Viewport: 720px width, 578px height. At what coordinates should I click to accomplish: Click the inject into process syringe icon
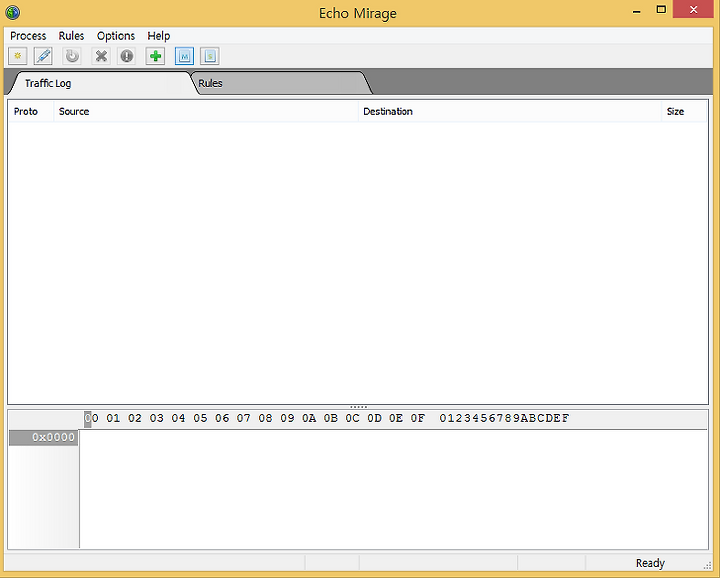click(x=43, y=56)
